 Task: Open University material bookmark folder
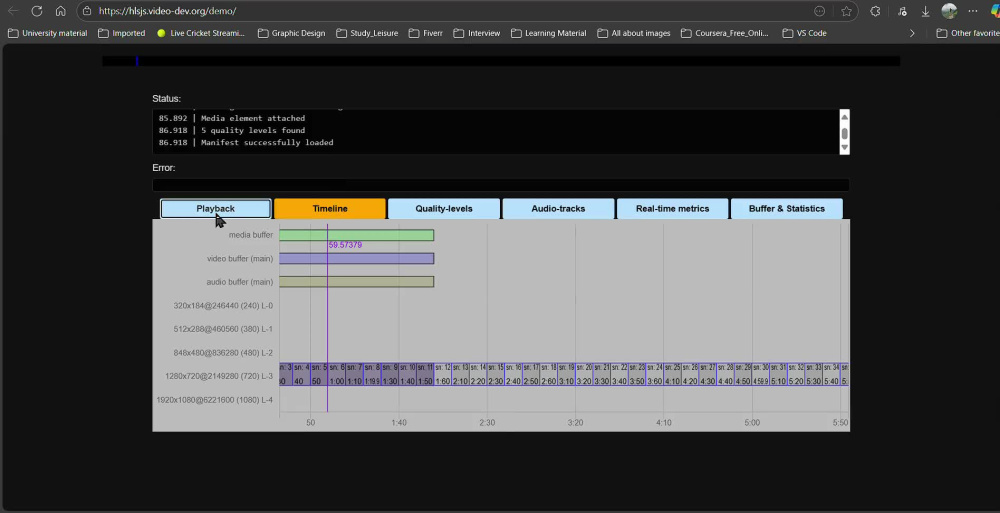point(48,33)
